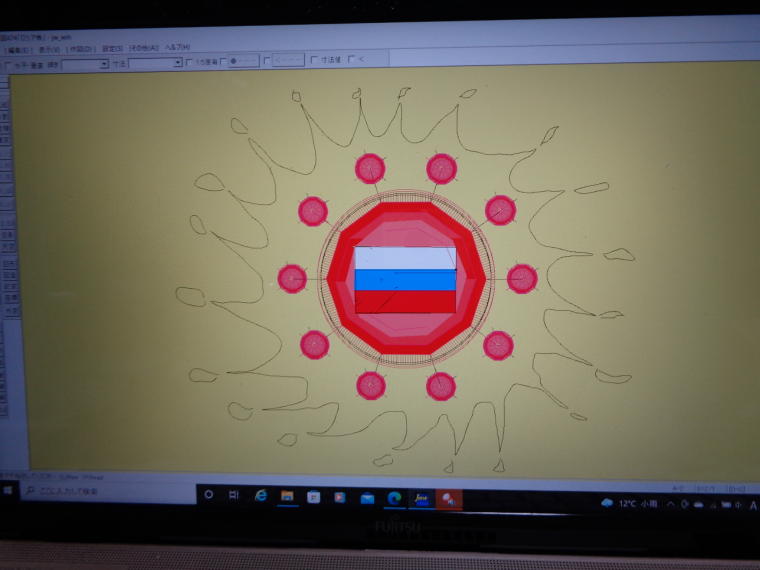Click the flag rectangle in the drawing
The height and width of the screenshot is (570, 760).
[x=405, y=280]
